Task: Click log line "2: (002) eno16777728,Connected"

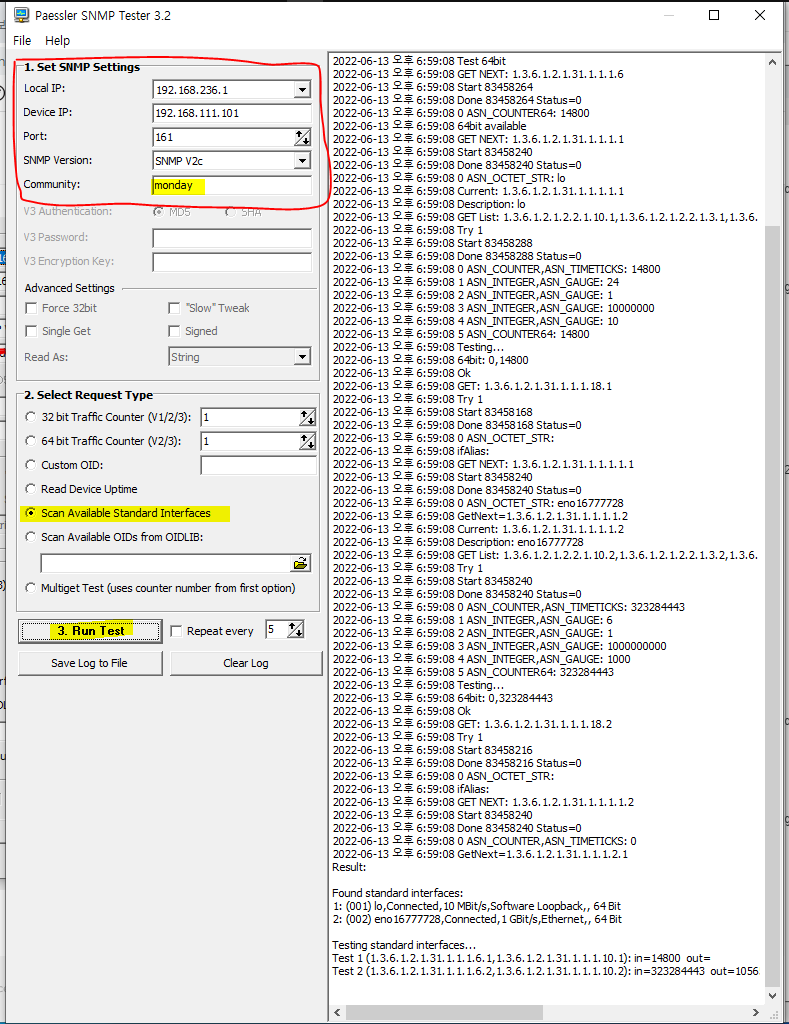Action: pyautogui.click(x=477, y=919)
